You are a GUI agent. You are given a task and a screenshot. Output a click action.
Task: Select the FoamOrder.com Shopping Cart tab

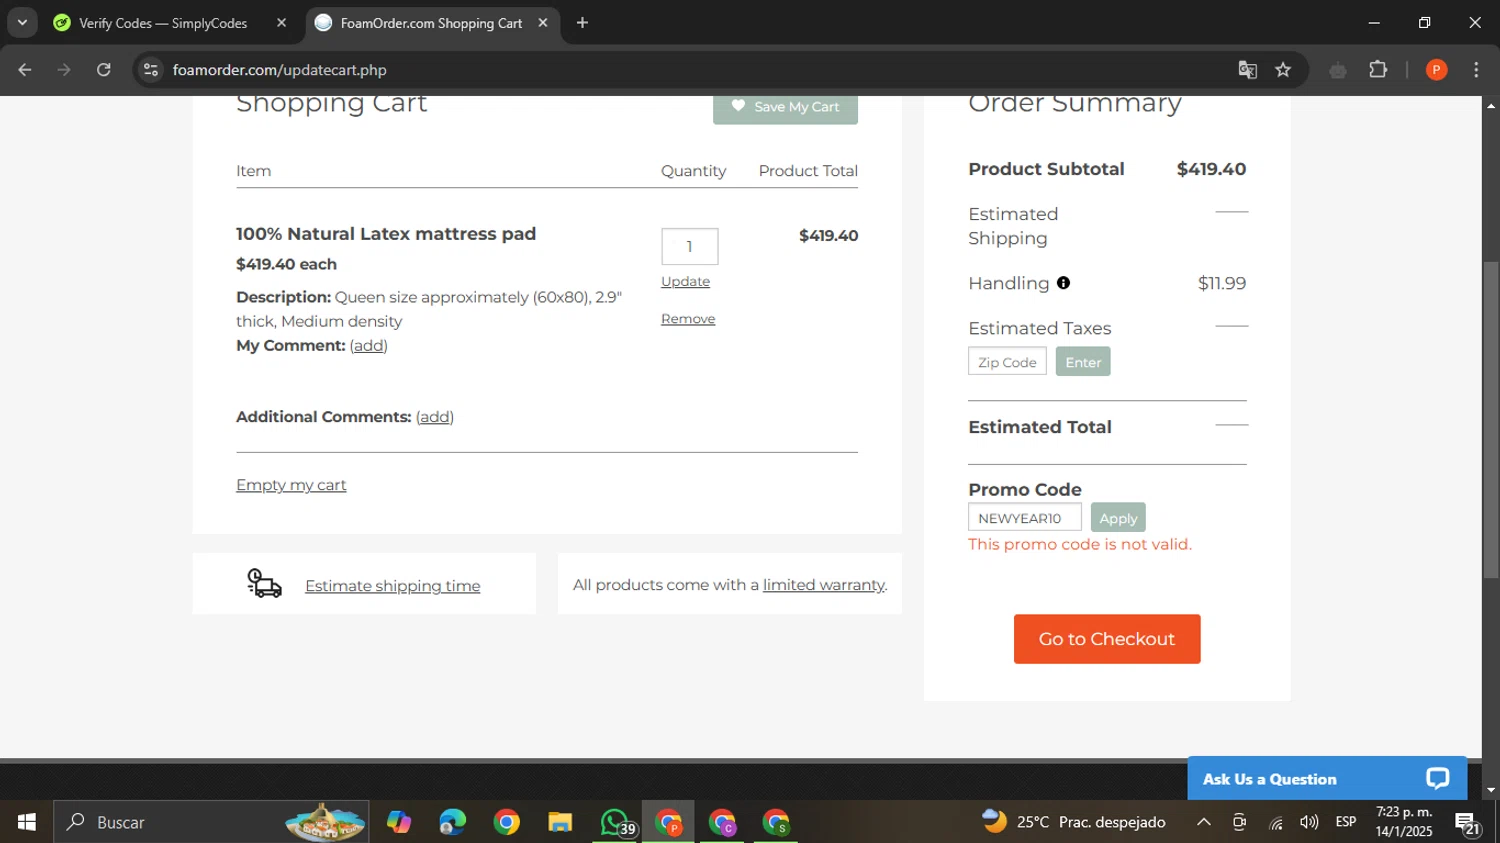pos(431,23)
